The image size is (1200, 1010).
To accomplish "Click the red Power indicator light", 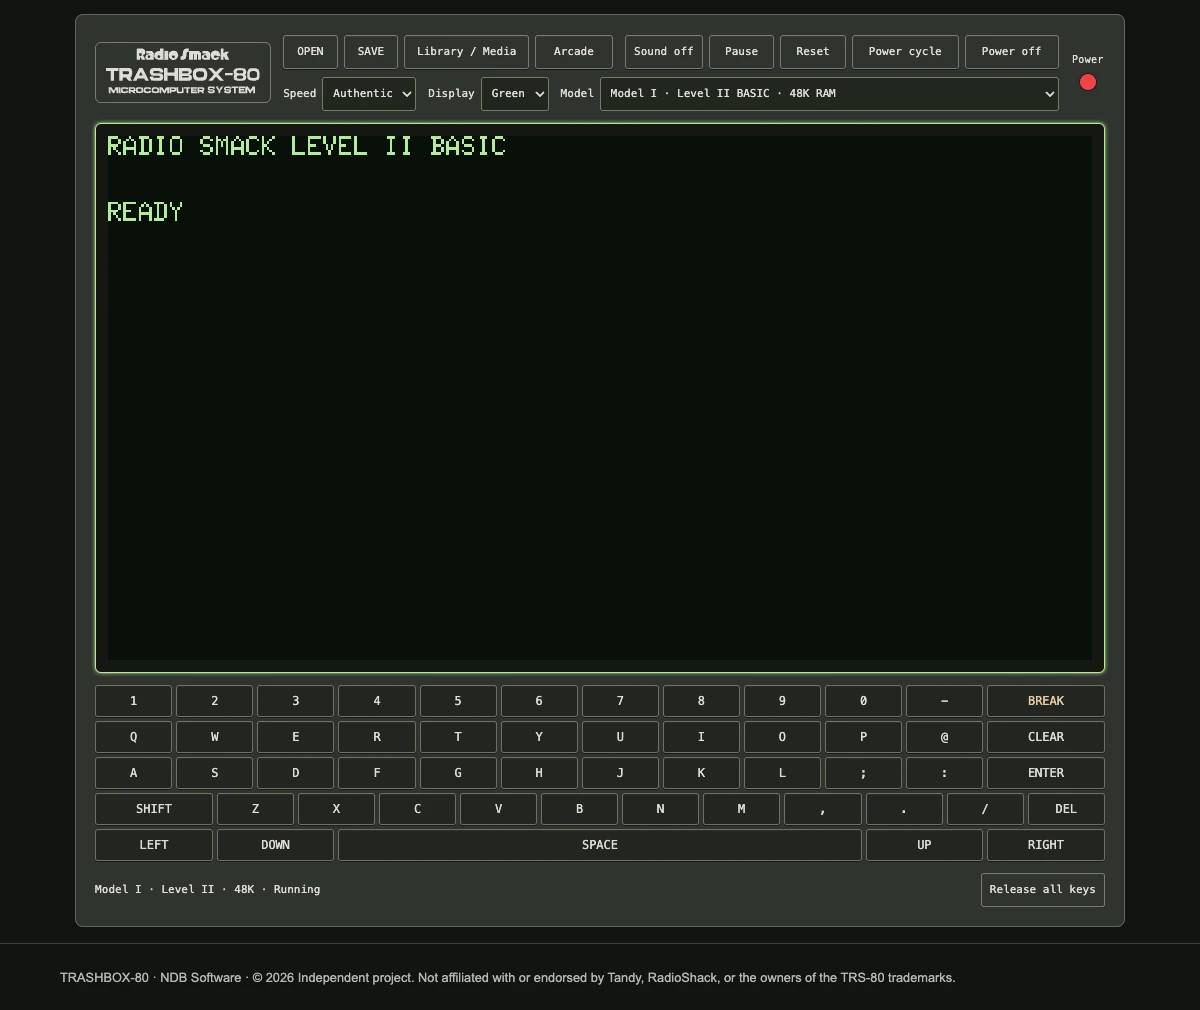I will pyautogui.click(x=1088, y=82).
